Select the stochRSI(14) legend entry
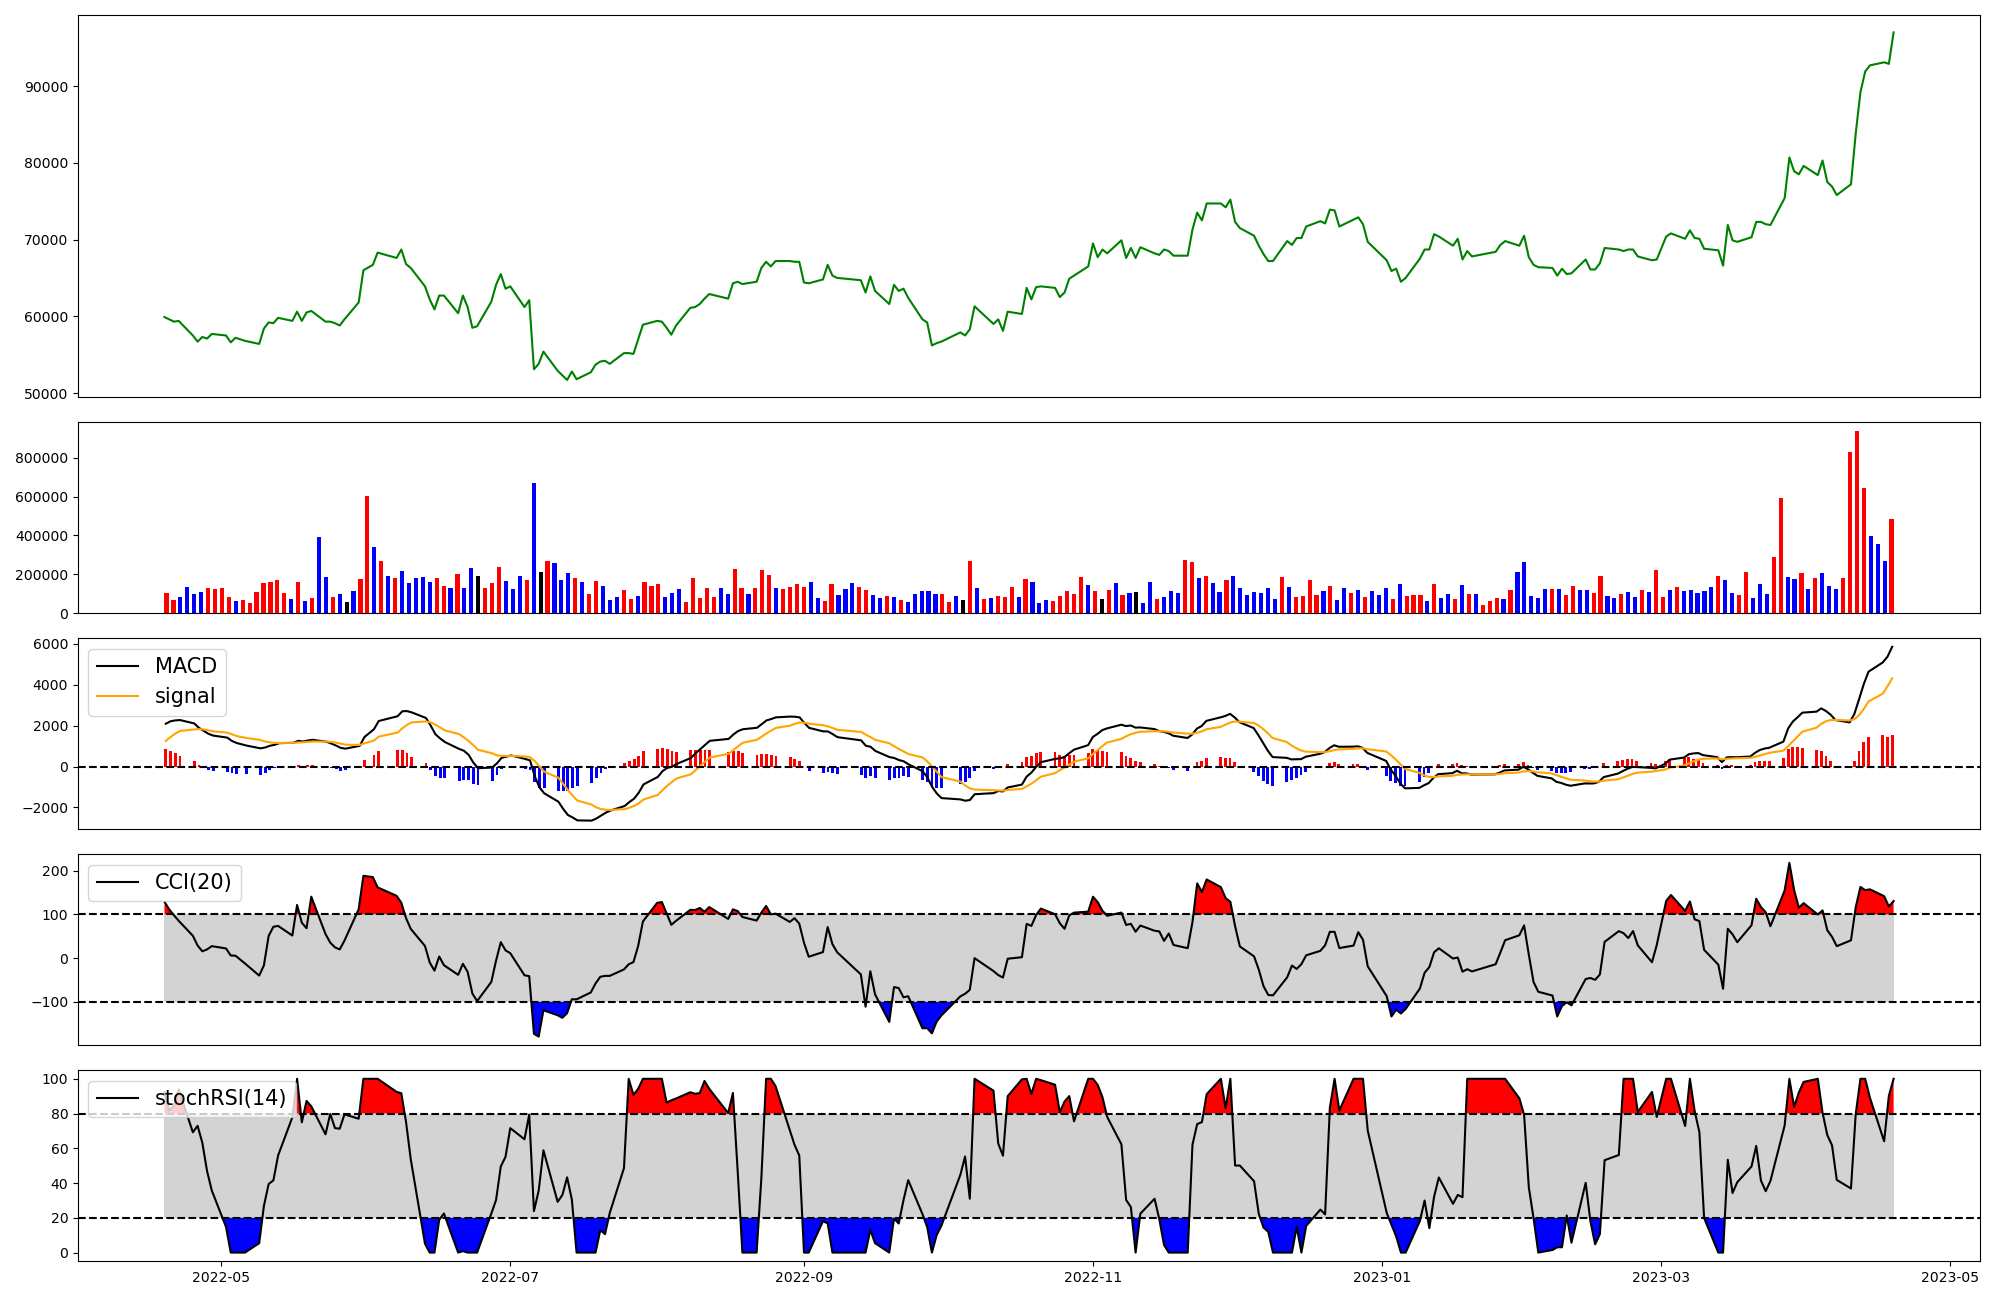Viewport: 2000px width, 1300px height. coord(220,1098)
